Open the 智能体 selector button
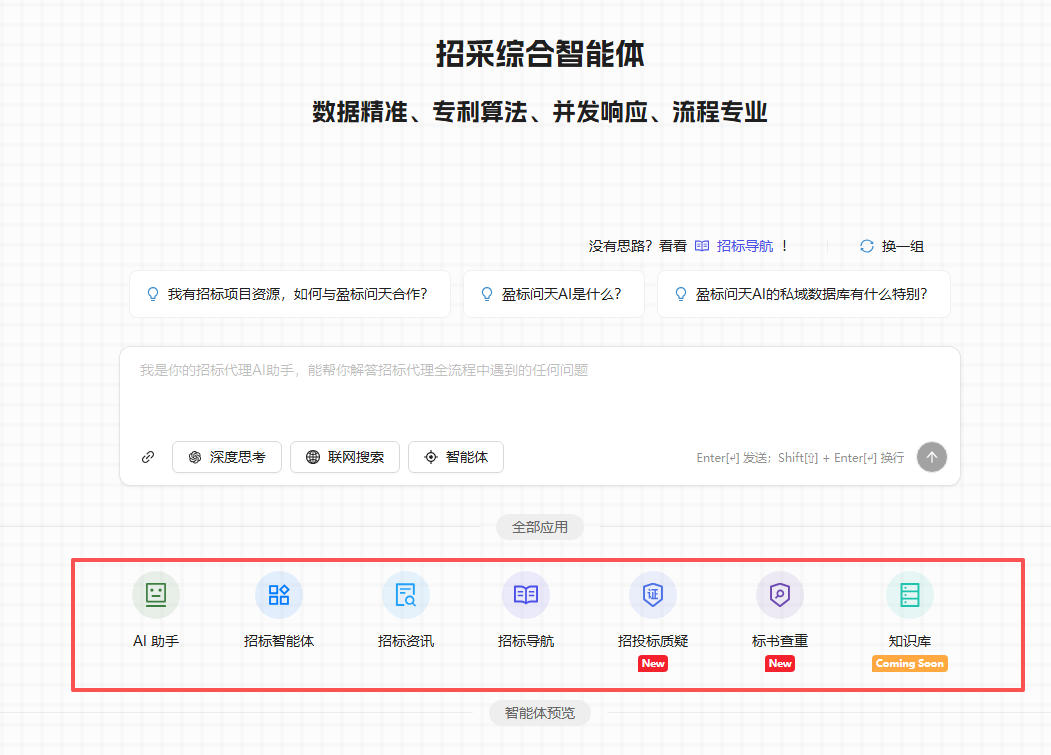This screenshot has height=755, width=1051. pos(456,457)
